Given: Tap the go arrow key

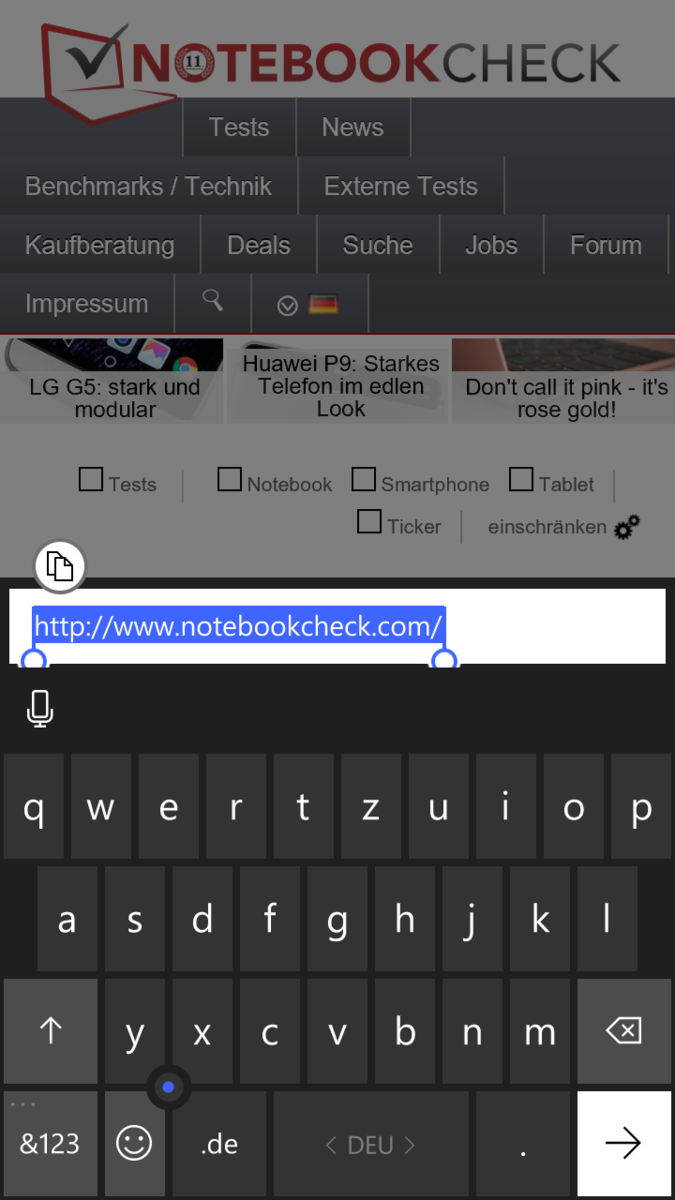Looking at the screenshot, I should 624,1144.
